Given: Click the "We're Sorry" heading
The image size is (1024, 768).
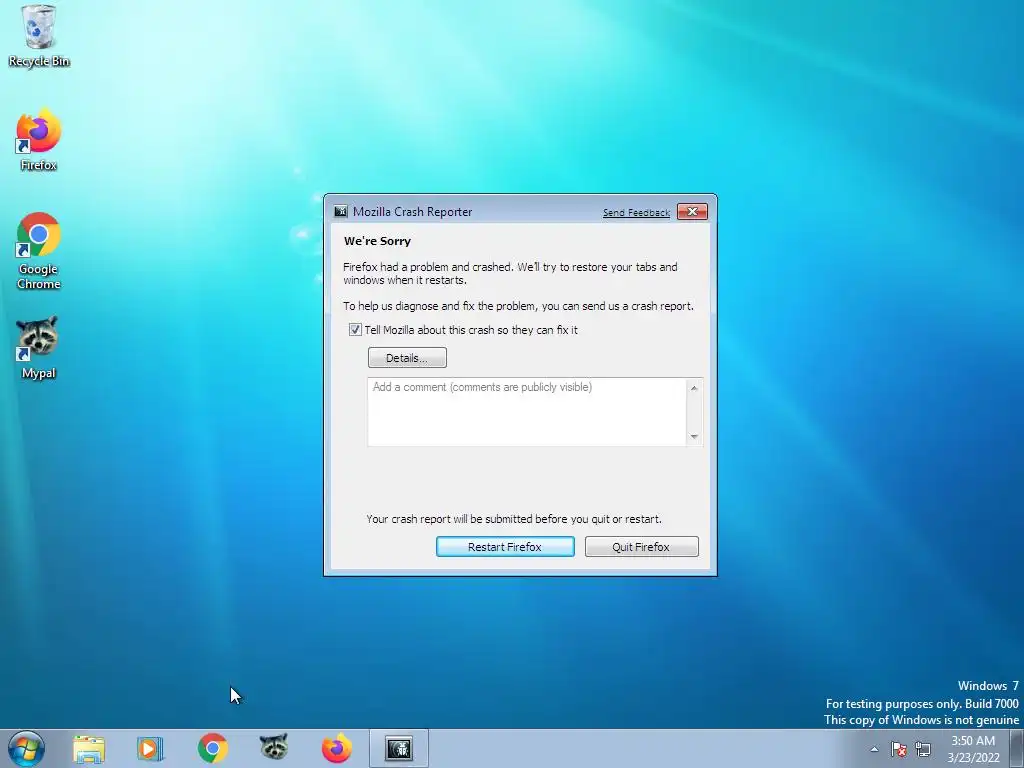Looking at the screenshot, I should click(377, 241).
